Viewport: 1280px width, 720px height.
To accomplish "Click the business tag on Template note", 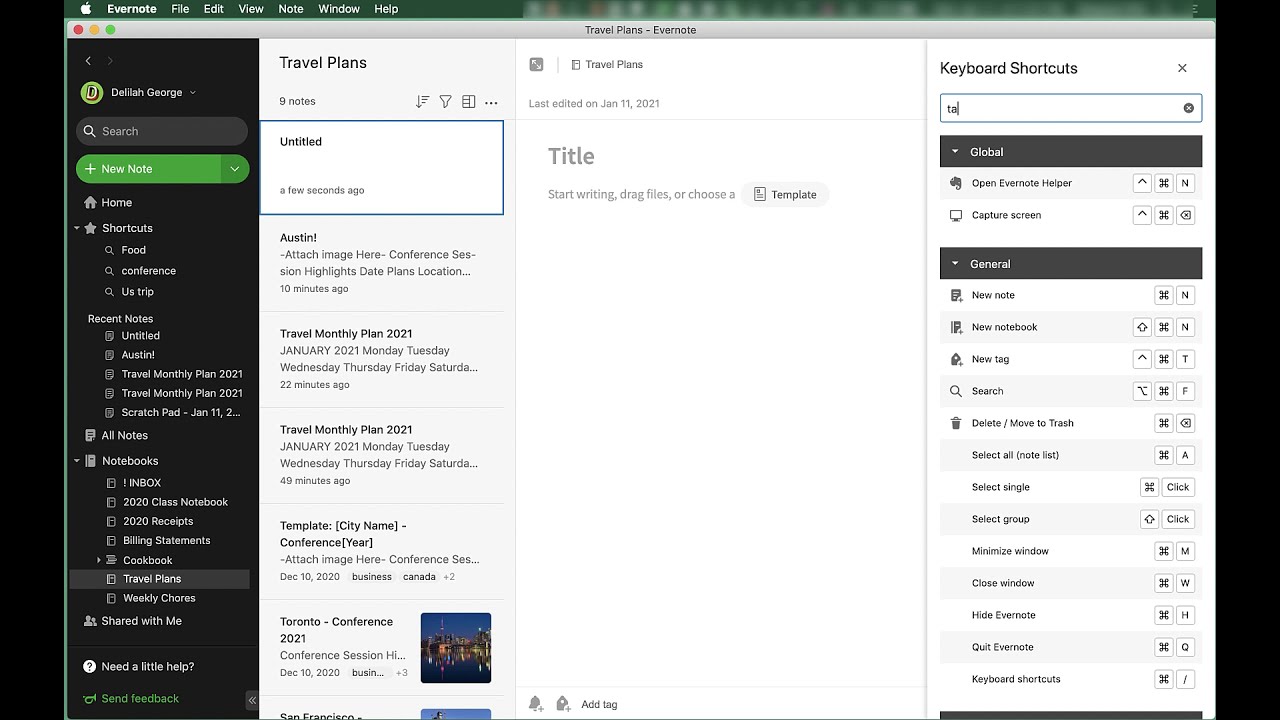I will 372,577.
